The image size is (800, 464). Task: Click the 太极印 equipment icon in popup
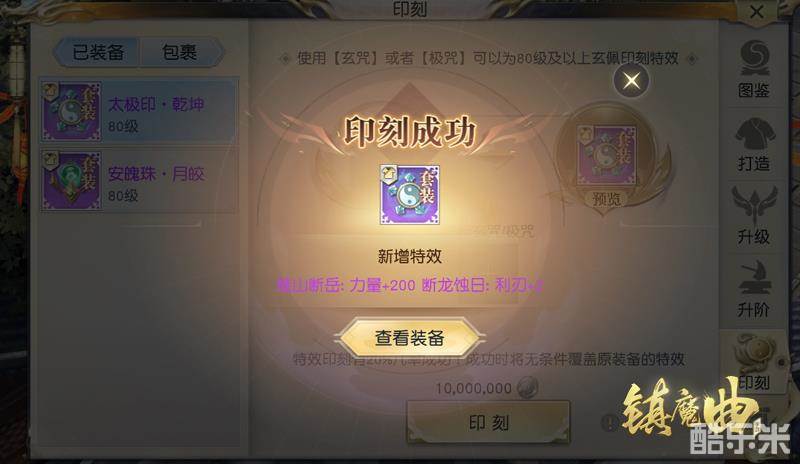click(410, 194)
